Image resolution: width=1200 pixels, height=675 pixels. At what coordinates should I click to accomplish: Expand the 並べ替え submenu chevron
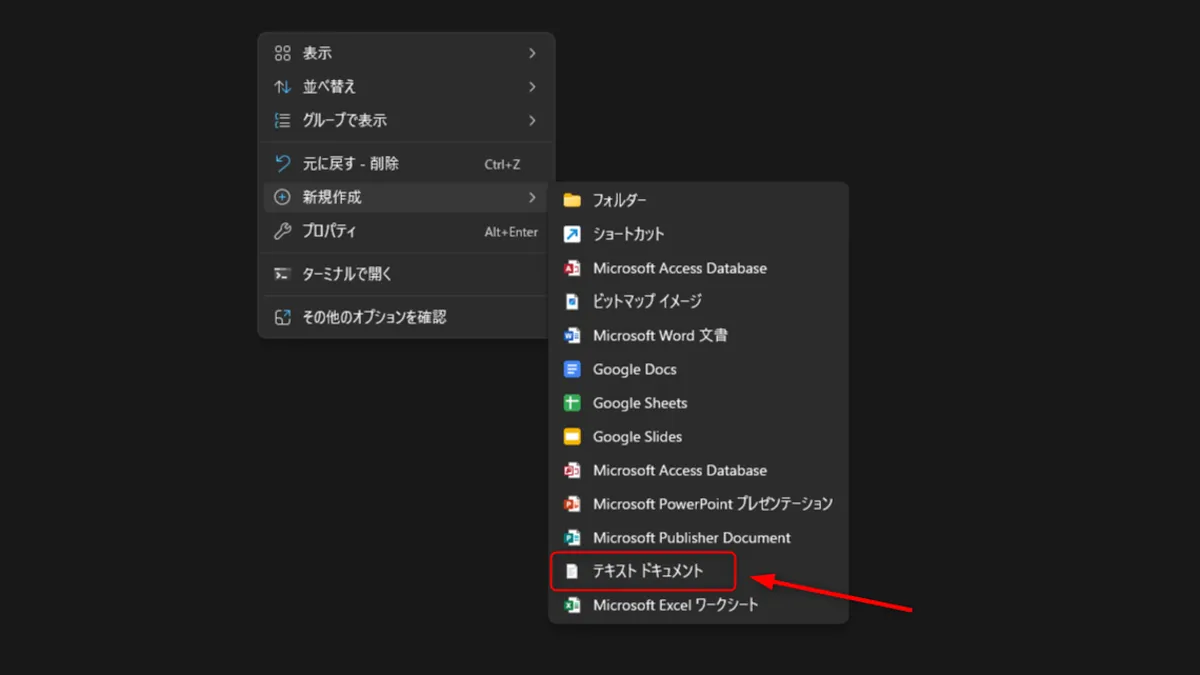pos(532,86)
